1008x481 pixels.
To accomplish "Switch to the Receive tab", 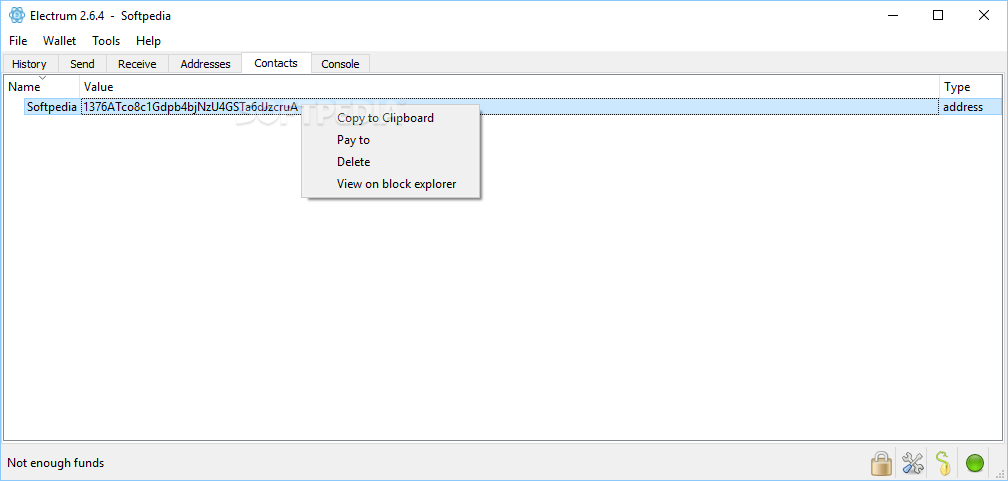I will pyautogui.click(x=137, y=64).
